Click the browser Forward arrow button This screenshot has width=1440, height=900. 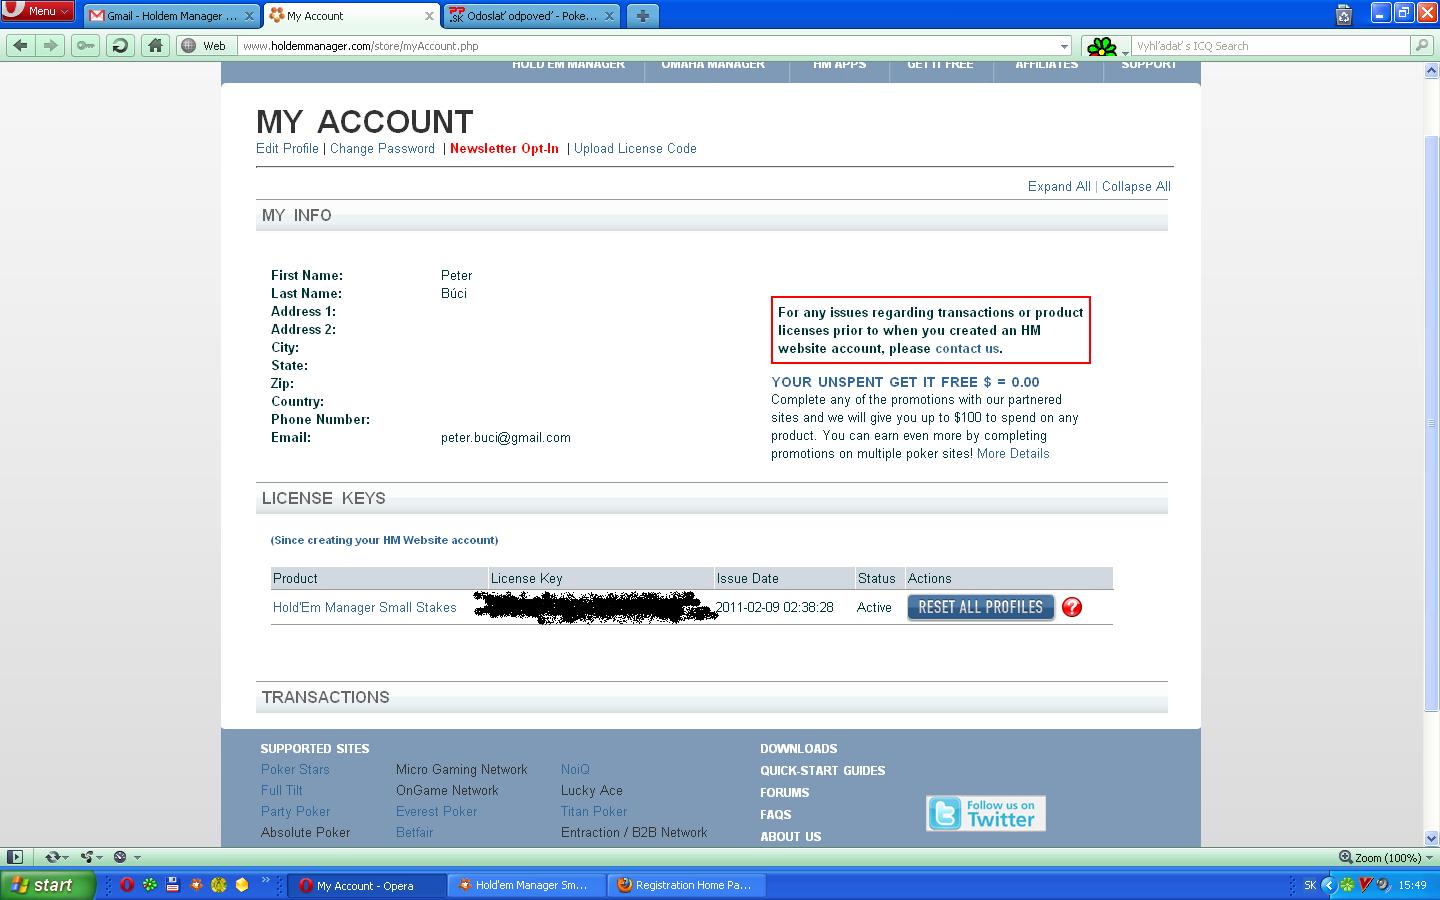pos(51,45)
